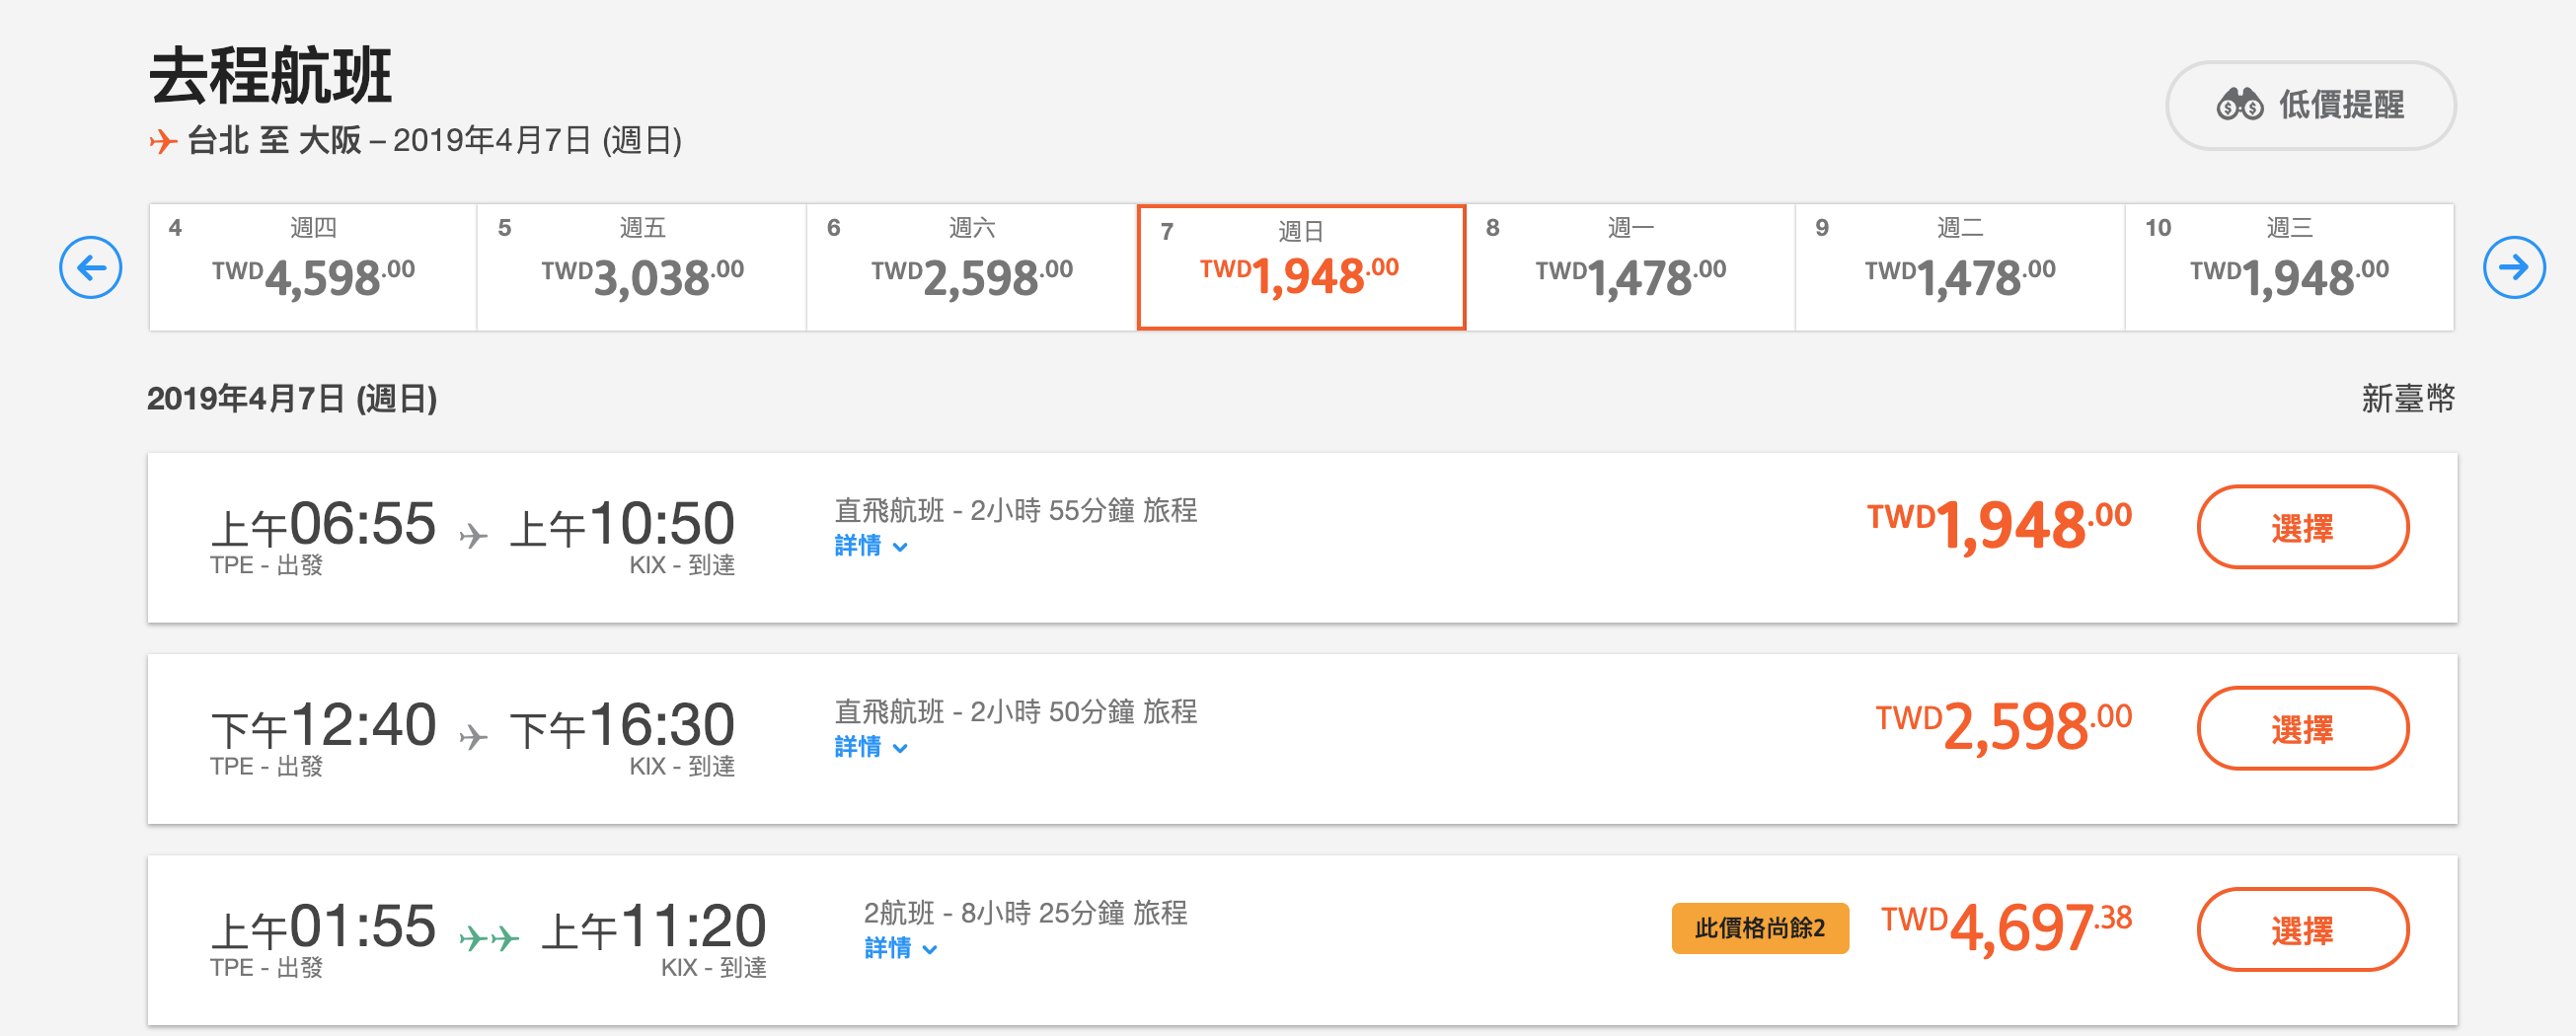The height and width of the screenshot is (1036, 2576).
Task: Click 選擇 for the TWD1,948 flight
Action: pyautogui.click(x=2302, y=527)
